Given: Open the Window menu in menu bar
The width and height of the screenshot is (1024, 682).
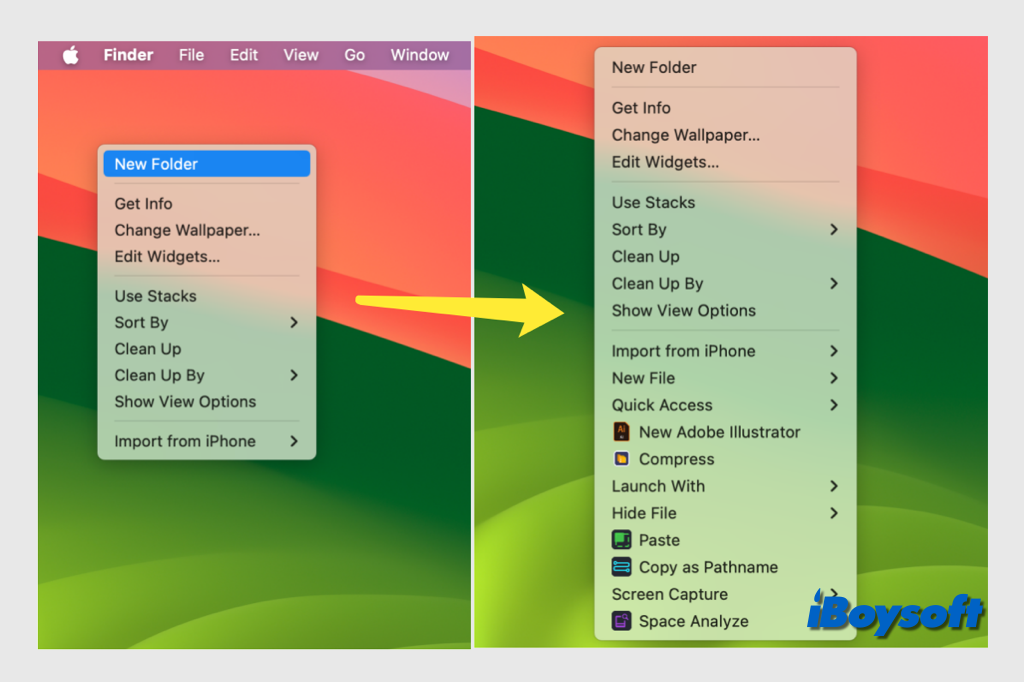Looking at the screenshot, I should pos(419,55).
